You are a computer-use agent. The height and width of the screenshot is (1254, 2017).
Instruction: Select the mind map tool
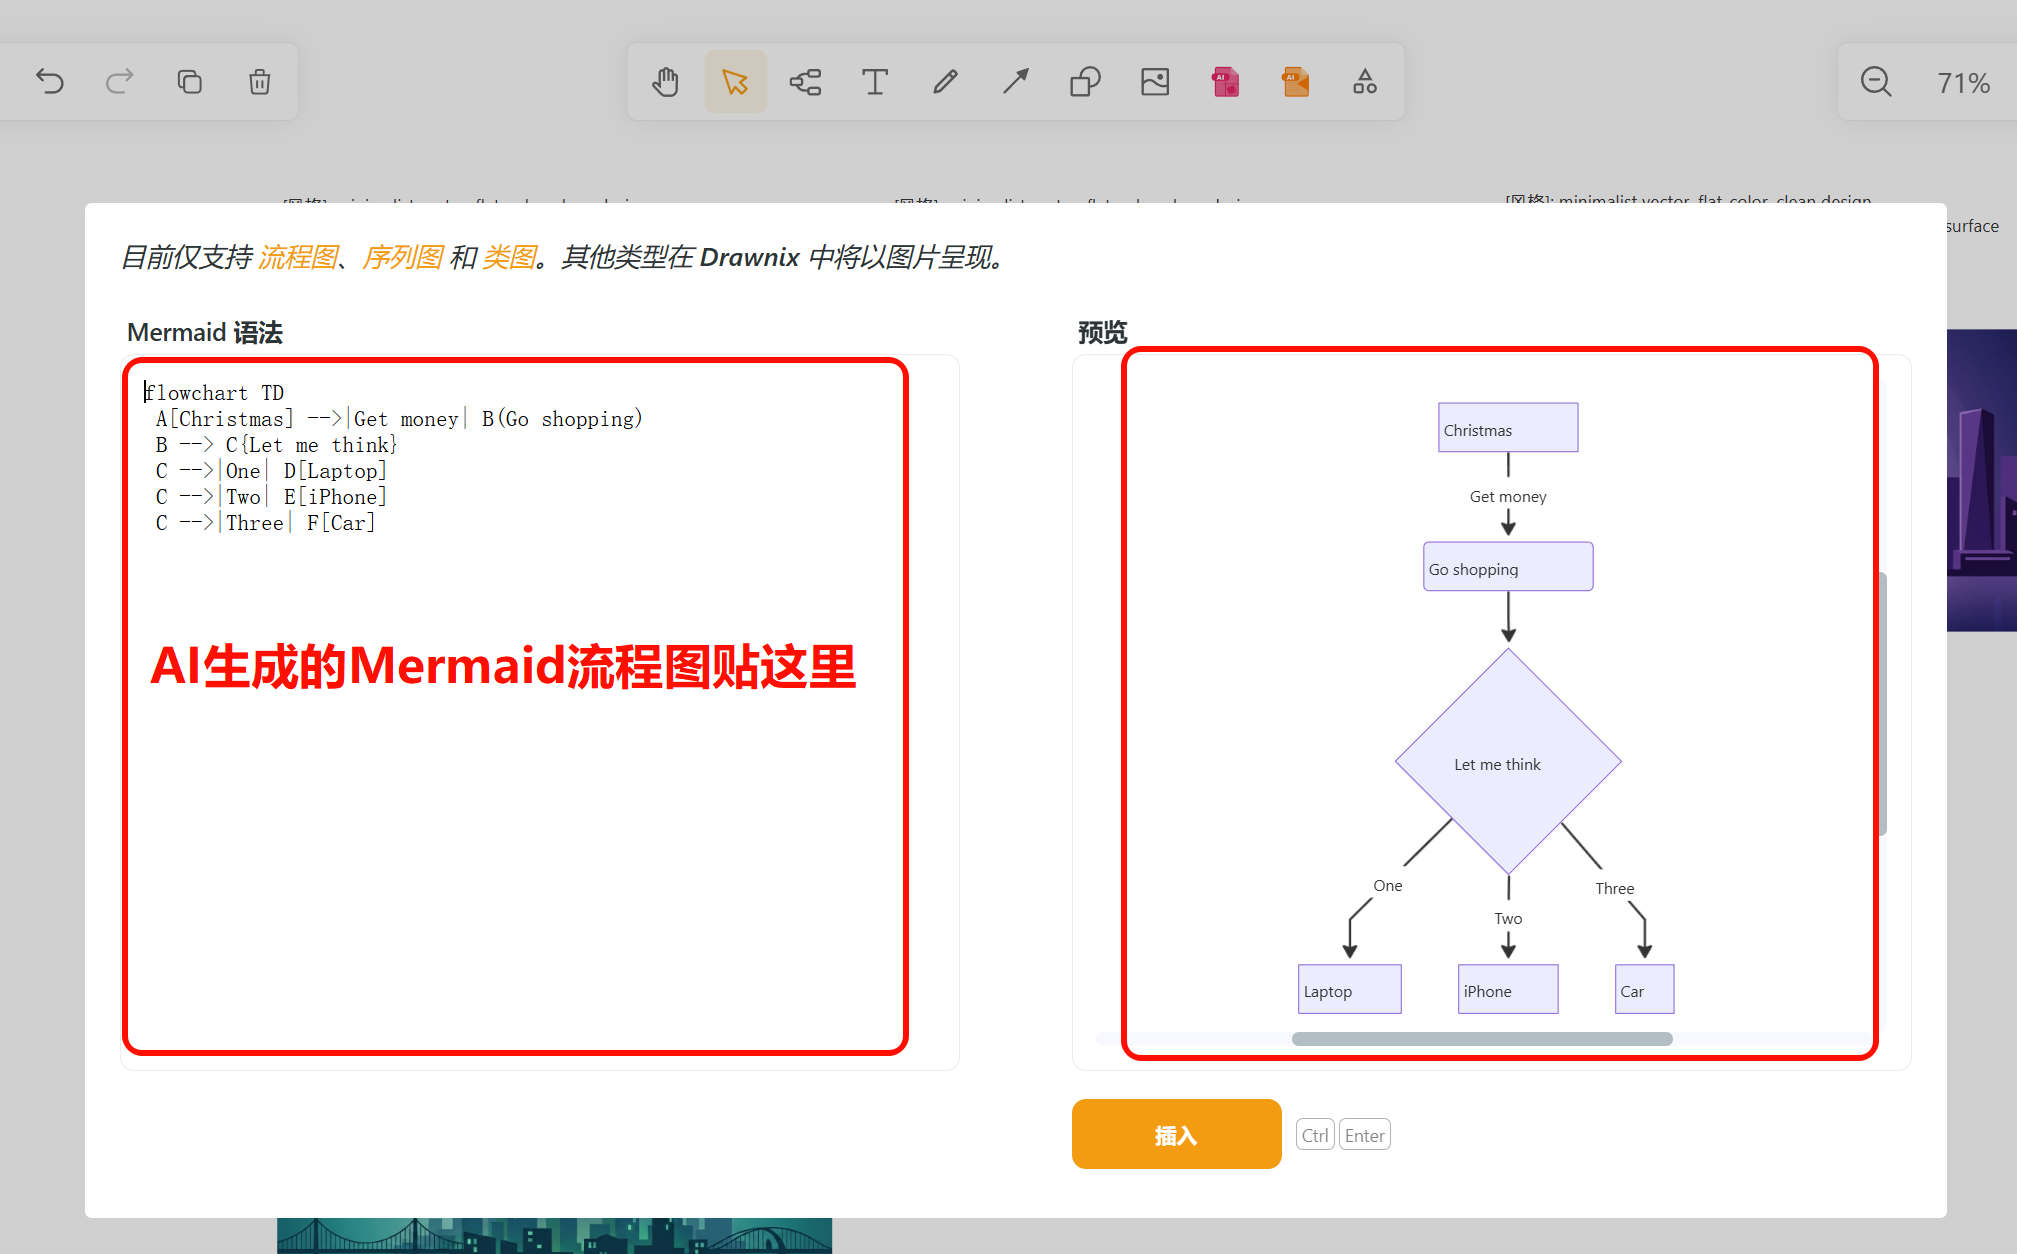[x=806, y=81]
